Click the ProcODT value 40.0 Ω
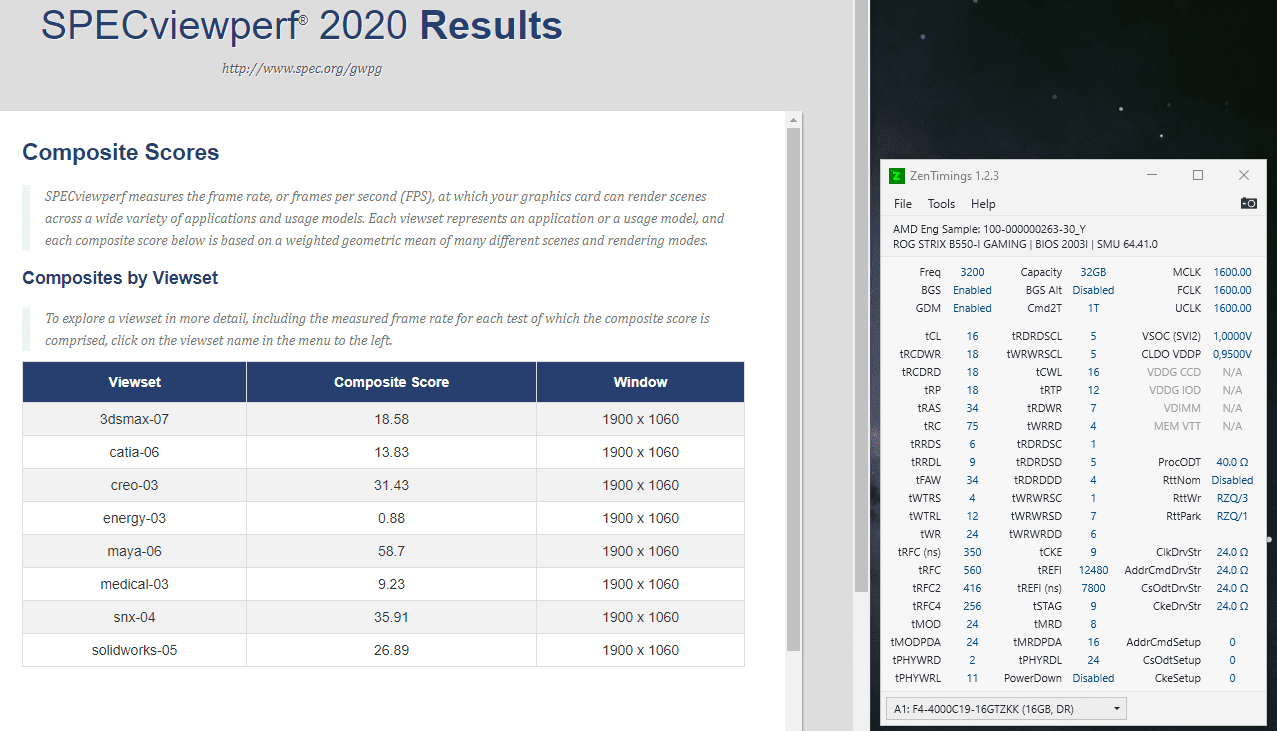1277x731 pixels. tap(1232, 462)
